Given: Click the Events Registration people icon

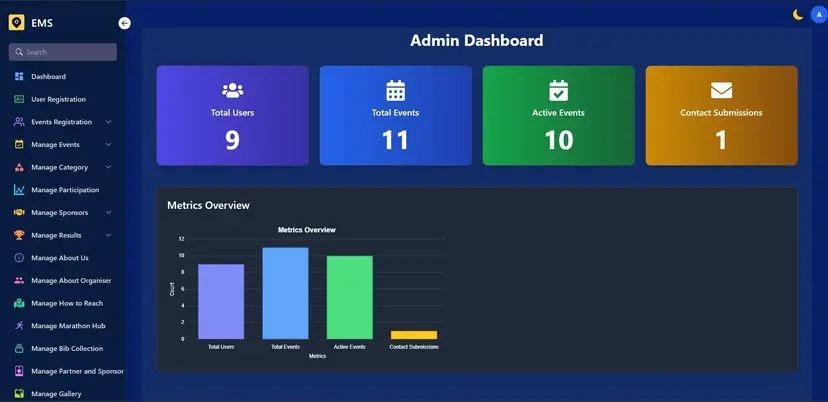Looking at the screenshot, I should click(x=19, y=122).
